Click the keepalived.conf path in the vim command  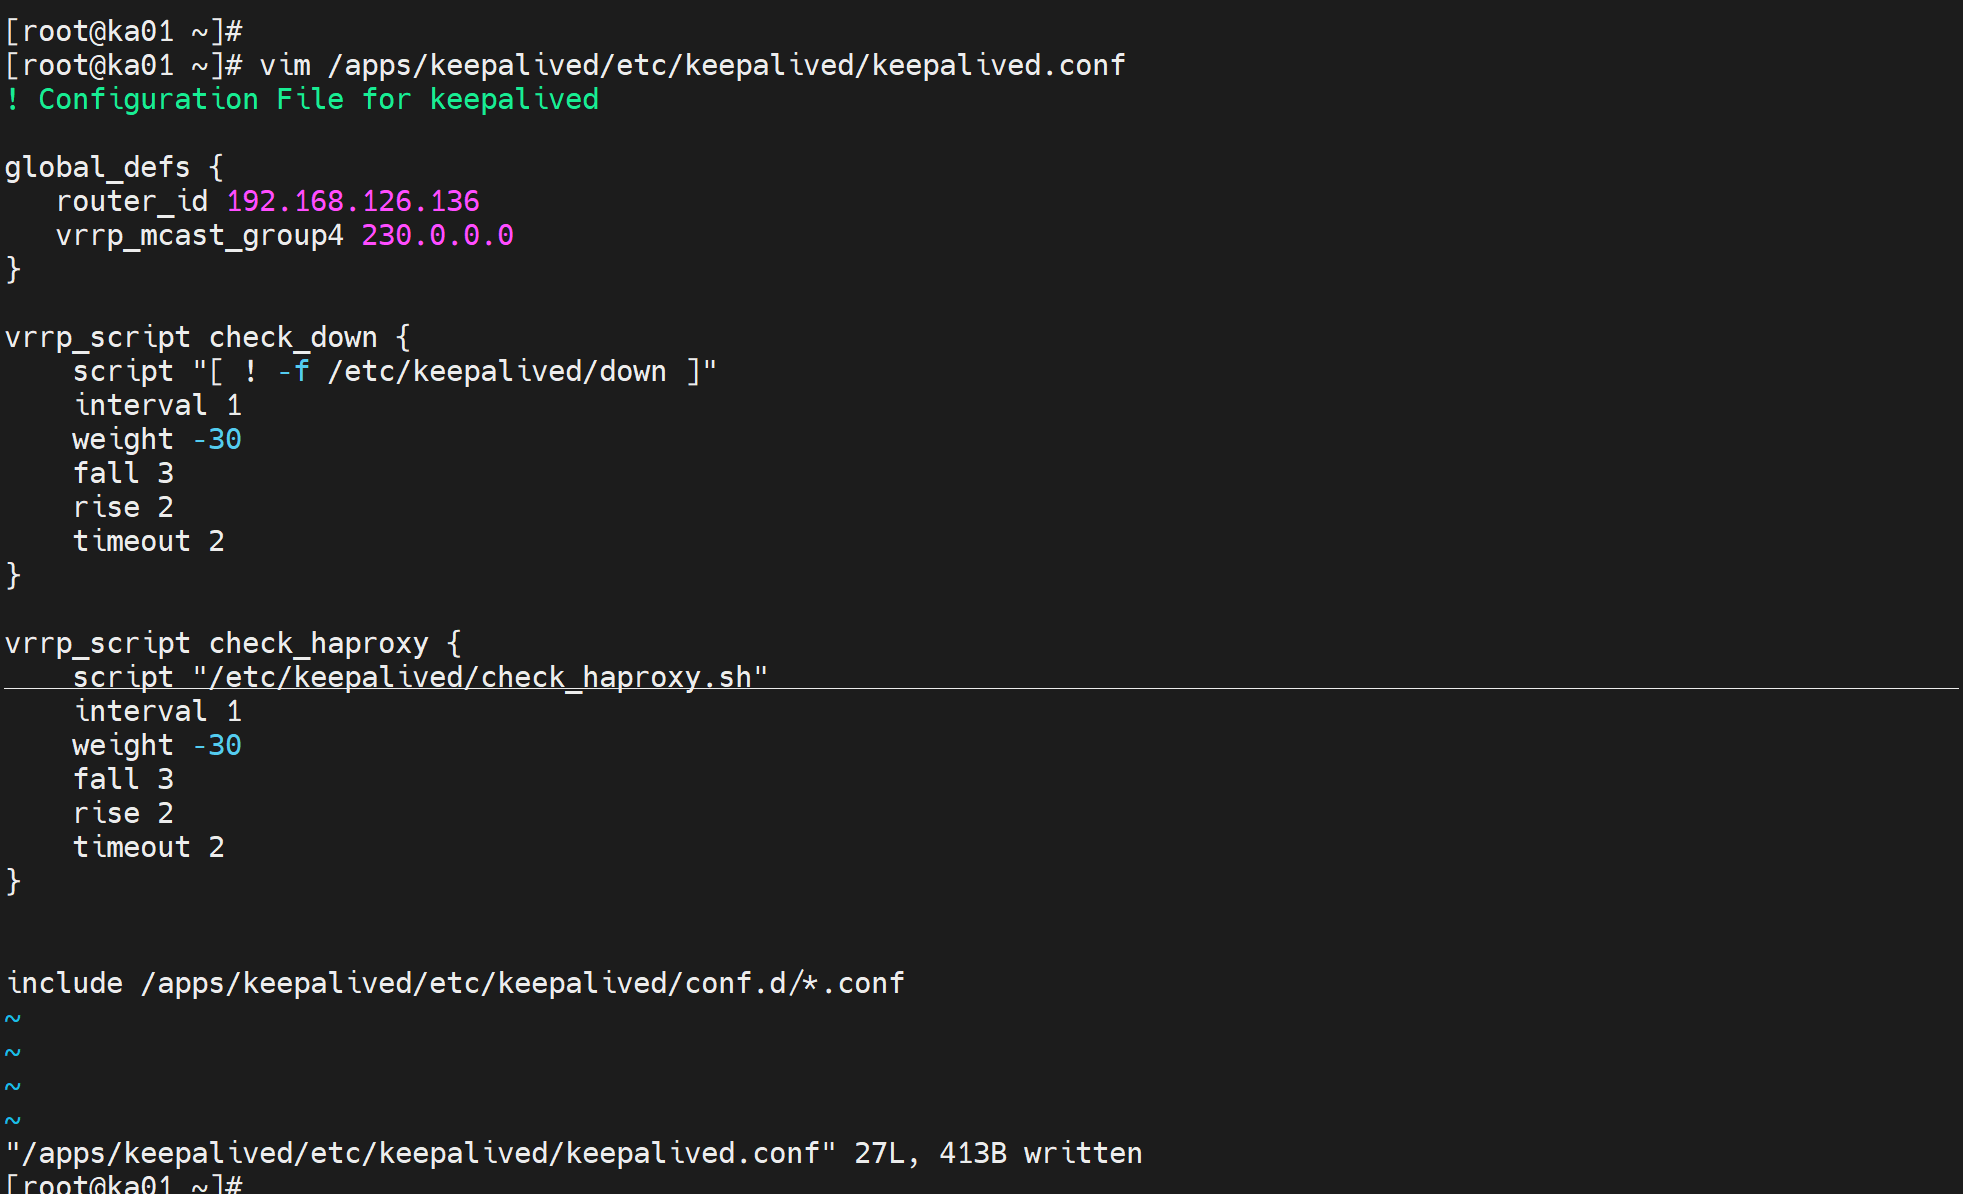[726, 65]
